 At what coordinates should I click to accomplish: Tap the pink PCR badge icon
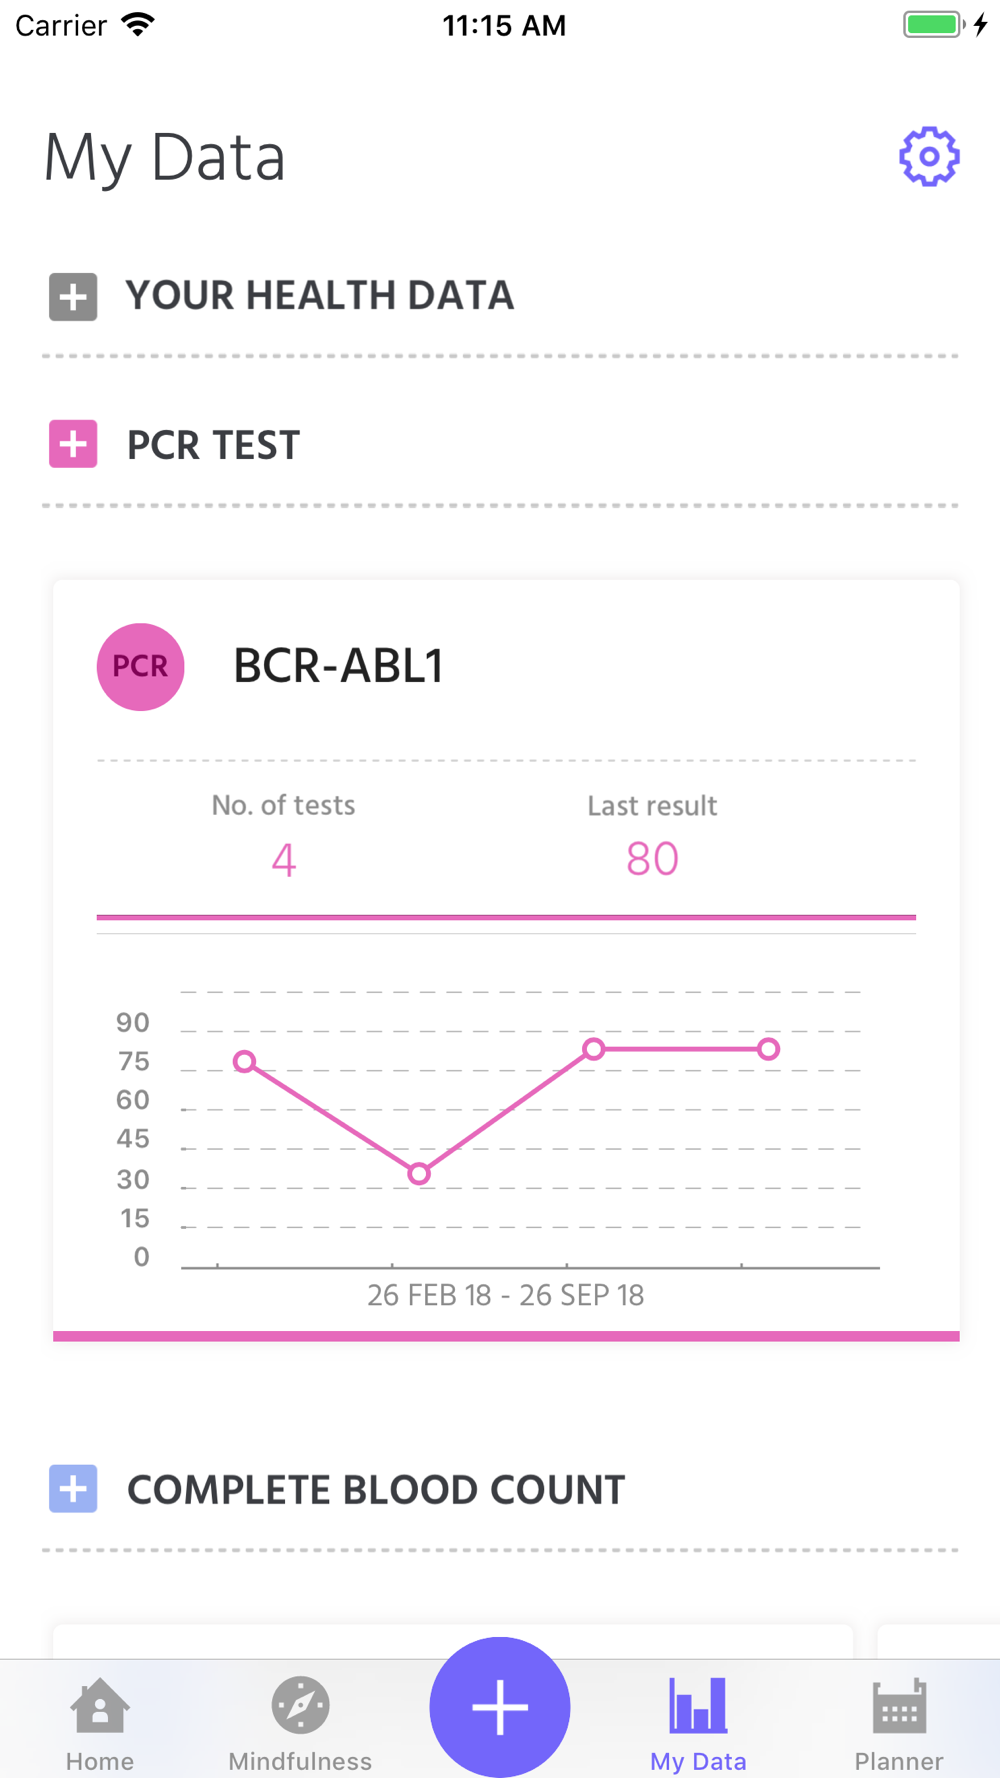pos(140,667)
